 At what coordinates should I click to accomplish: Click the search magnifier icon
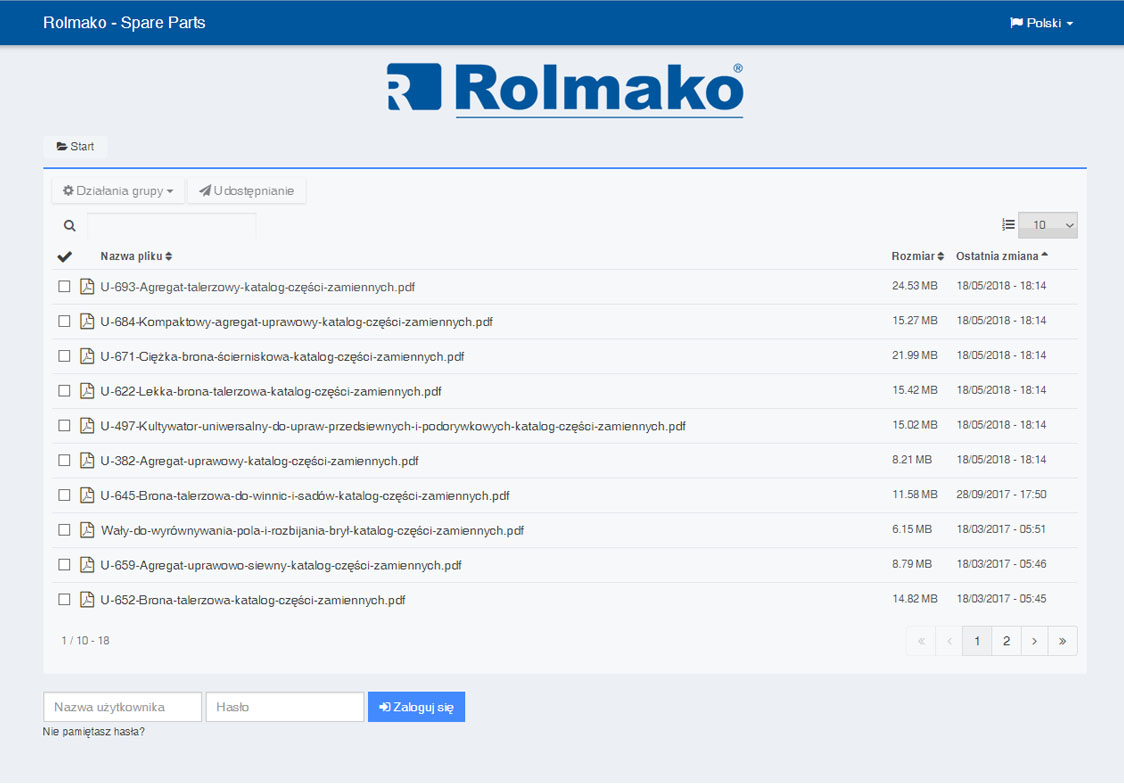(70, 226)
